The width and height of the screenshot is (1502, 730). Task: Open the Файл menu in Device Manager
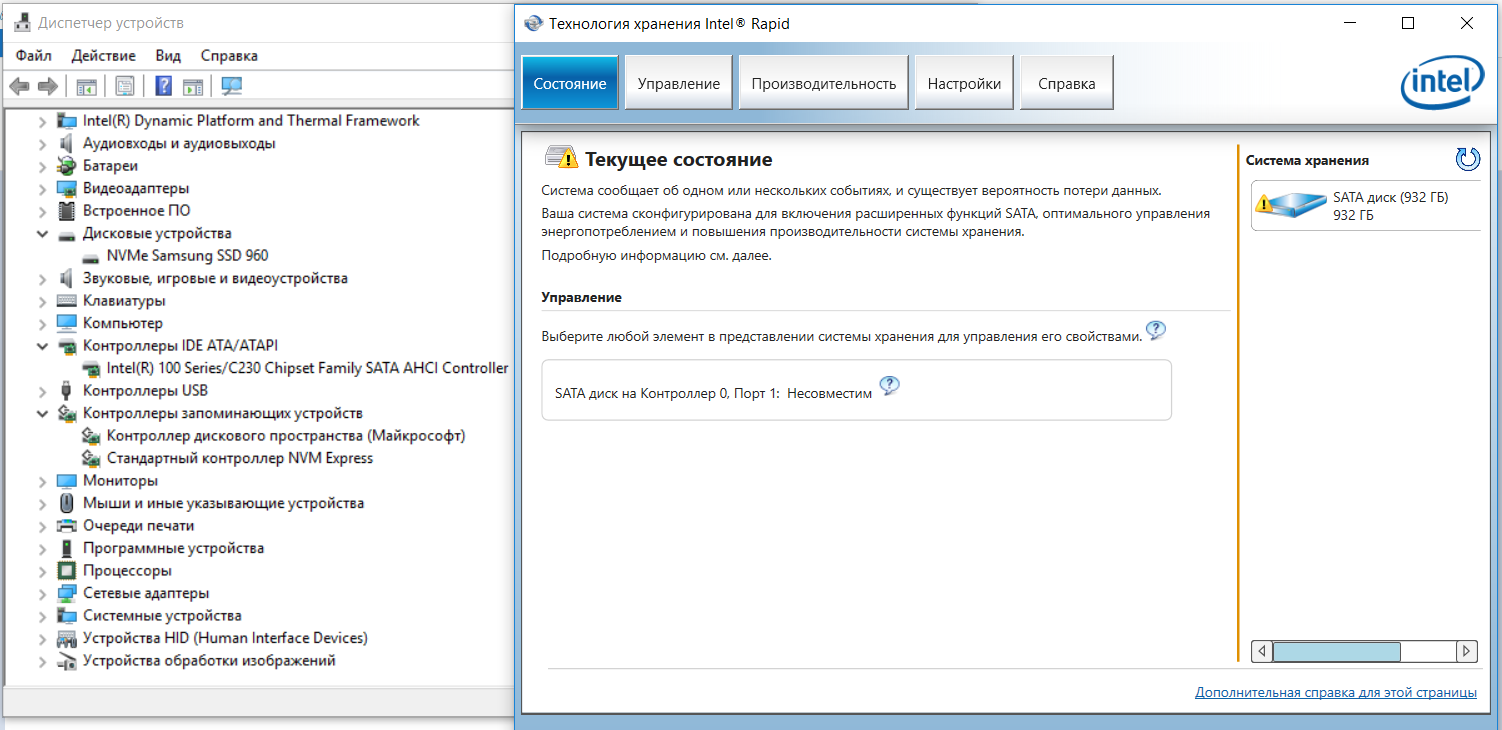pos(34,56)
